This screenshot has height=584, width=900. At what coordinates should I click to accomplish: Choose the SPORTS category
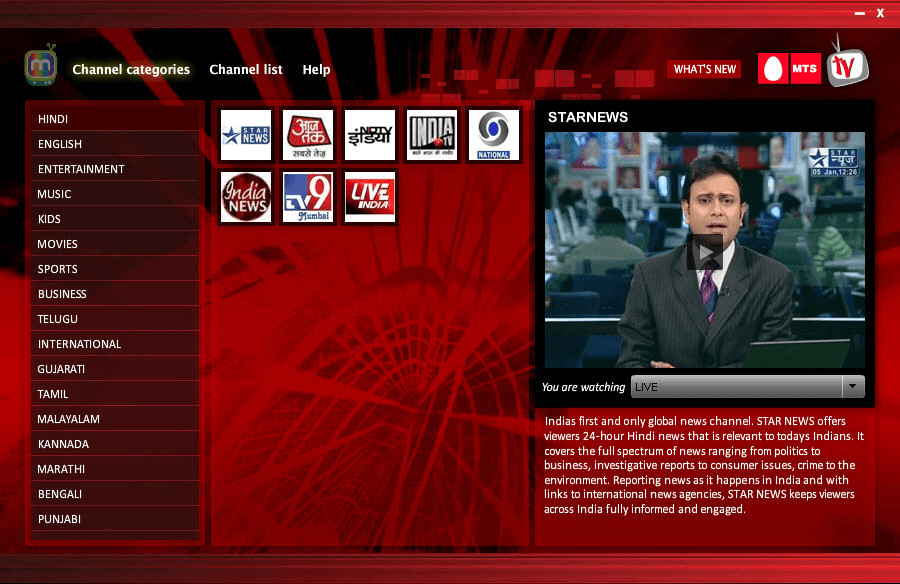point(58,269)
